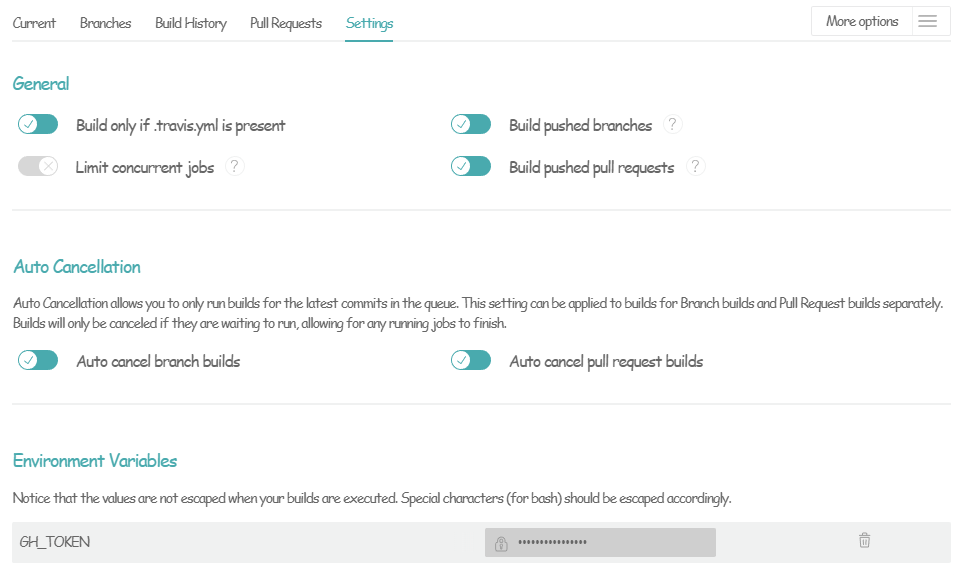This screenshot has height=576, width=969.
Task: Disable Build pushed branches toggle
Action: coord(471,125)
